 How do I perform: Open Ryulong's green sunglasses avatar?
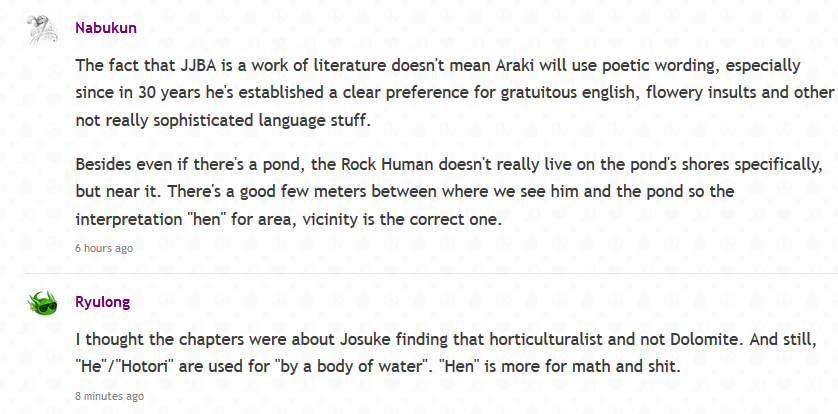tap(42, 303)
